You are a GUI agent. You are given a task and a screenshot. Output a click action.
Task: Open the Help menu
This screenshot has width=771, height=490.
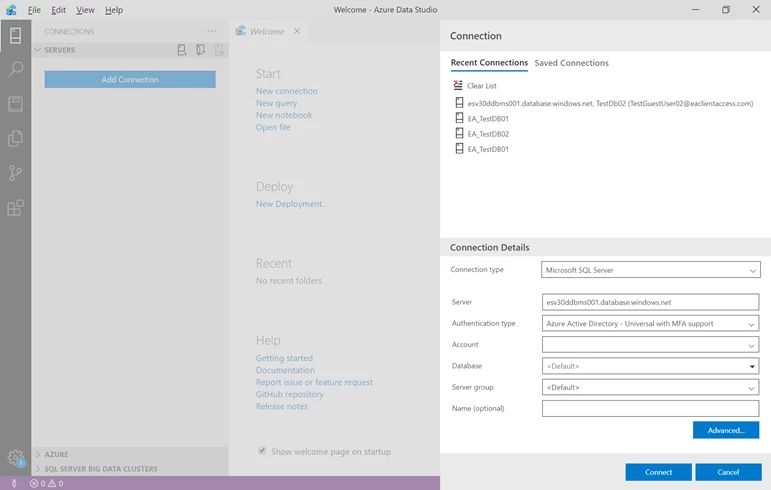pyautogui.click(x=114, y=10)
